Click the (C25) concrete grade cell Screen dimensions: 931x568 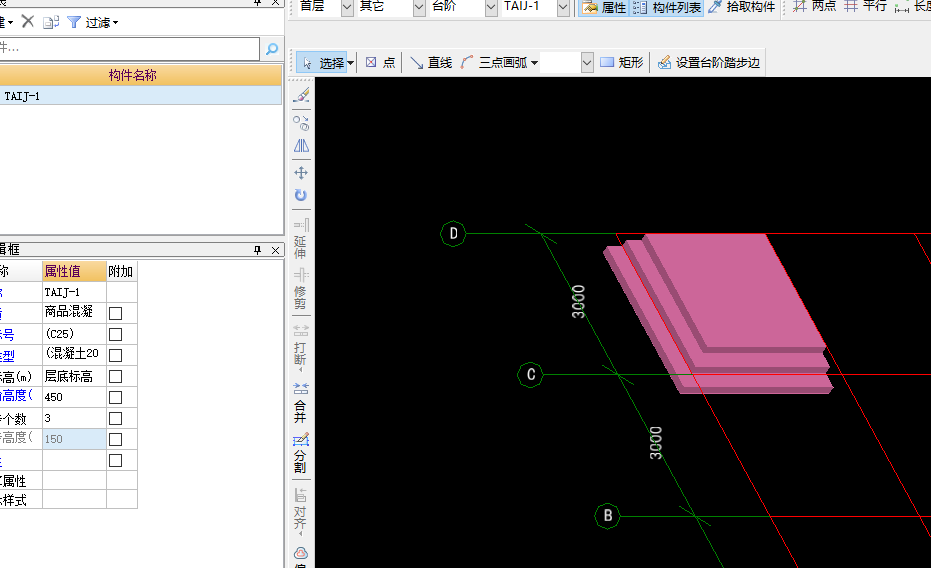[x=74, y=334]
